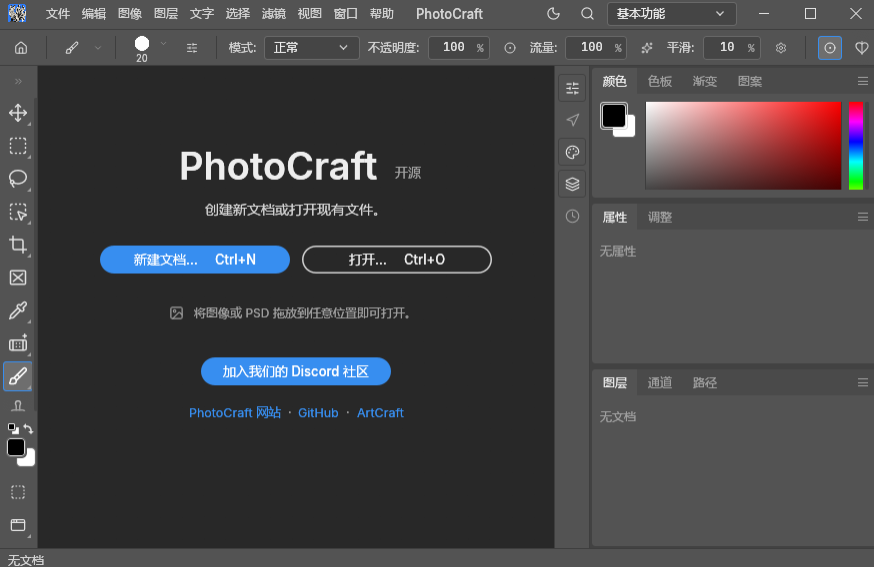This screenshot has width=874, height=567.
Task: Switch to the 色板 tab
Action: coord(660,81)
